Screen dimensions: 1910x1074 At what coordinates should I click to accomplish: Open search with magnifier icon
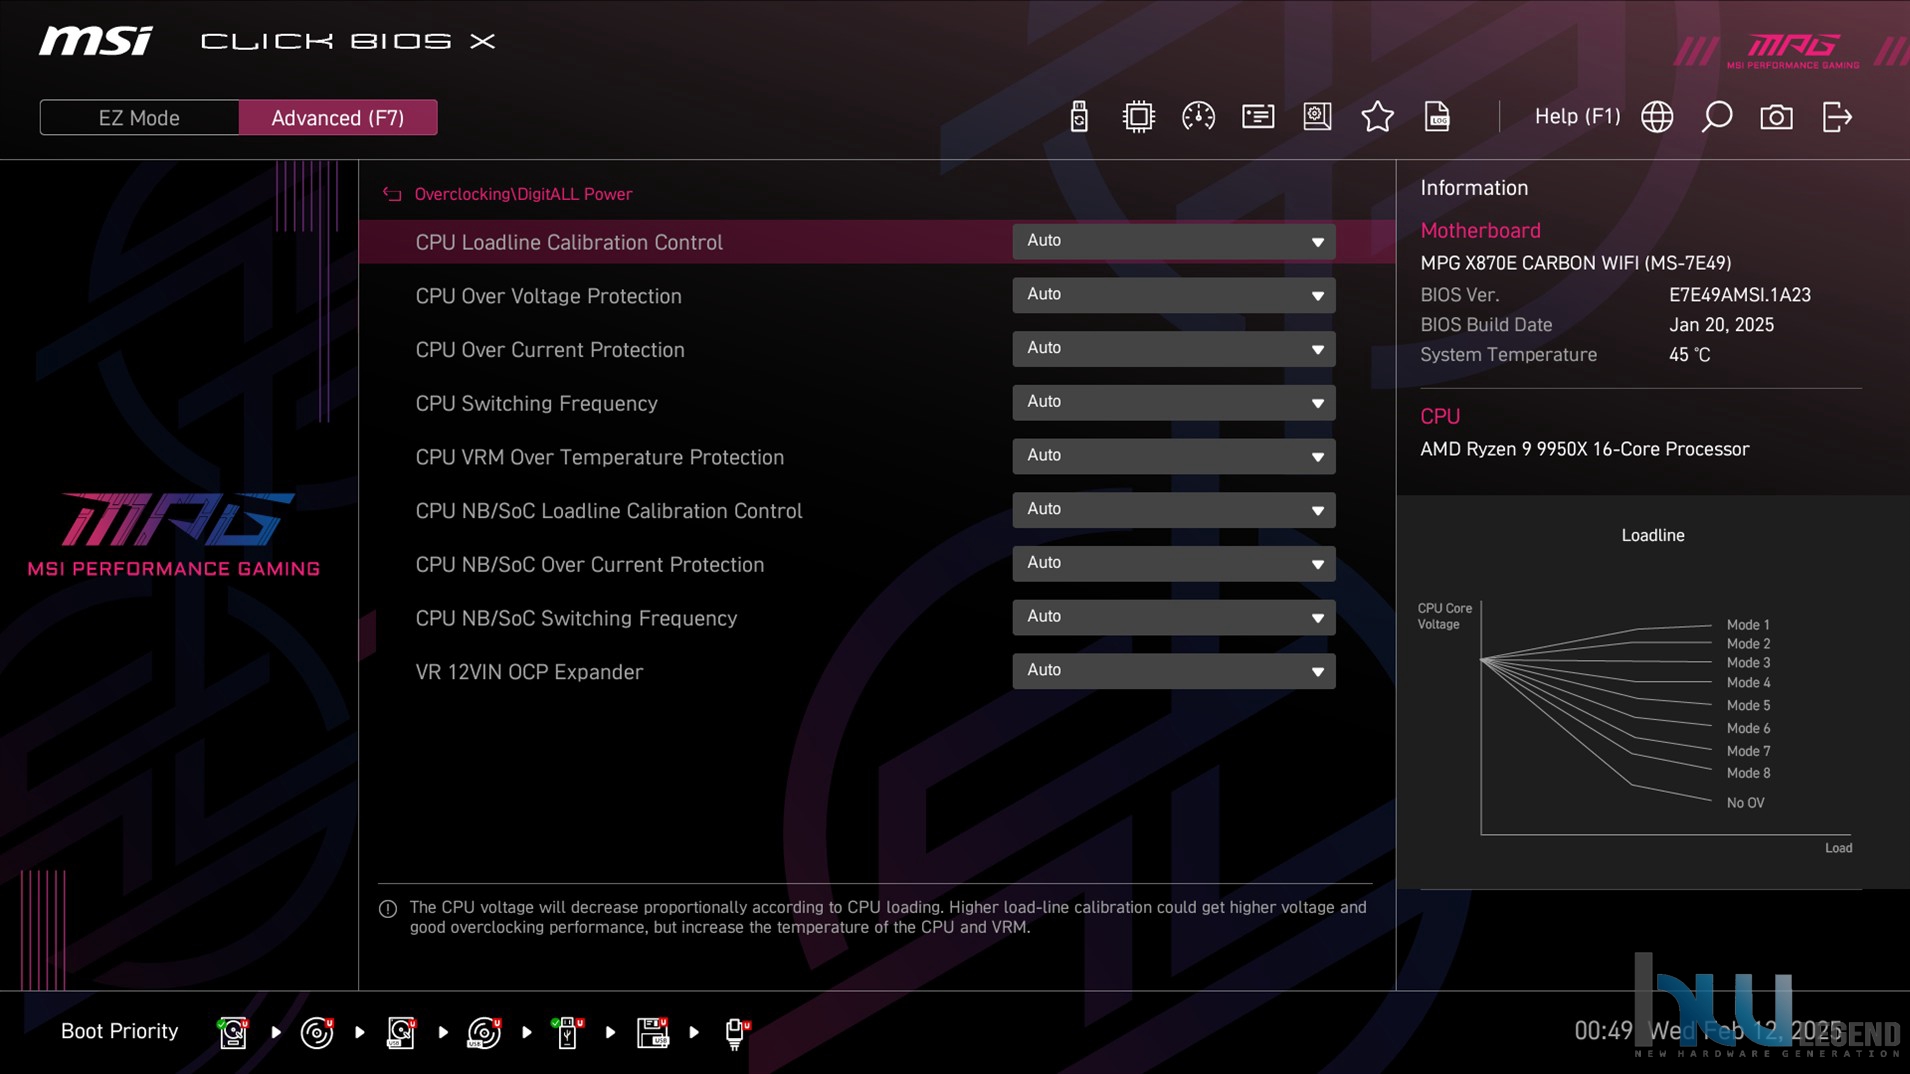(x=1717, y=117)
